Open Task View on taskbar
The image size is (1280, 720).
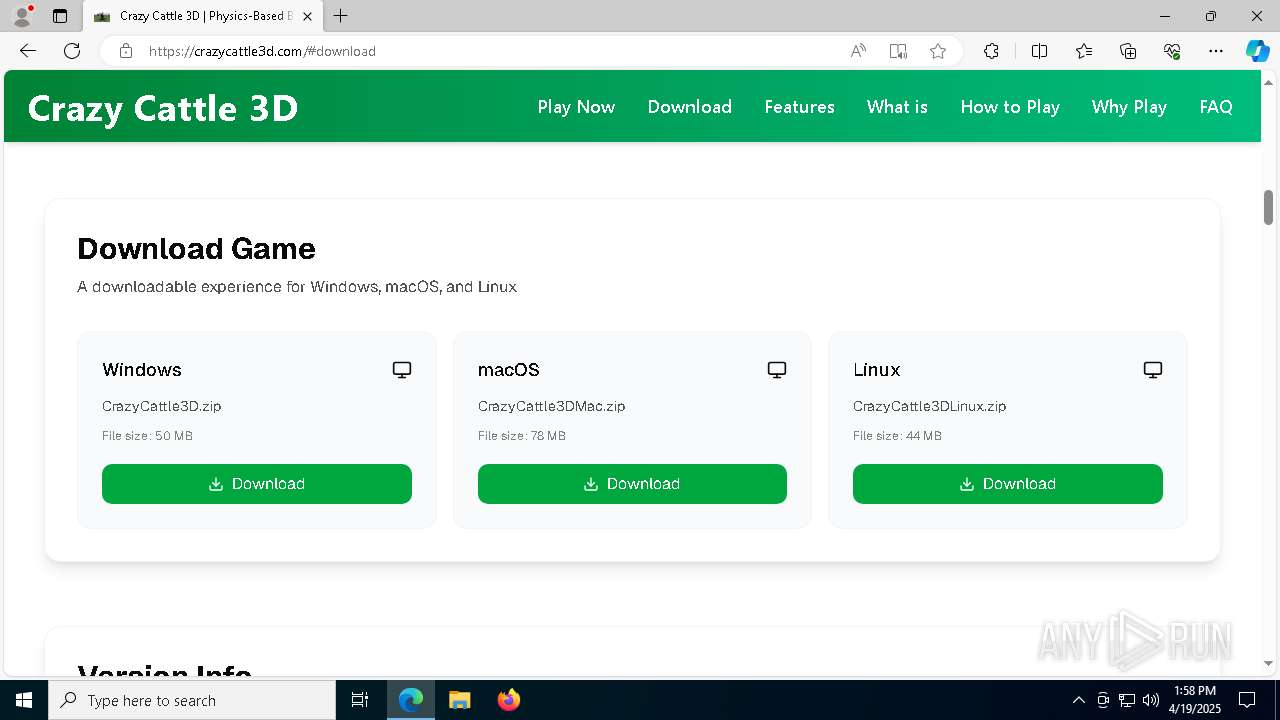tap(360, 700)
